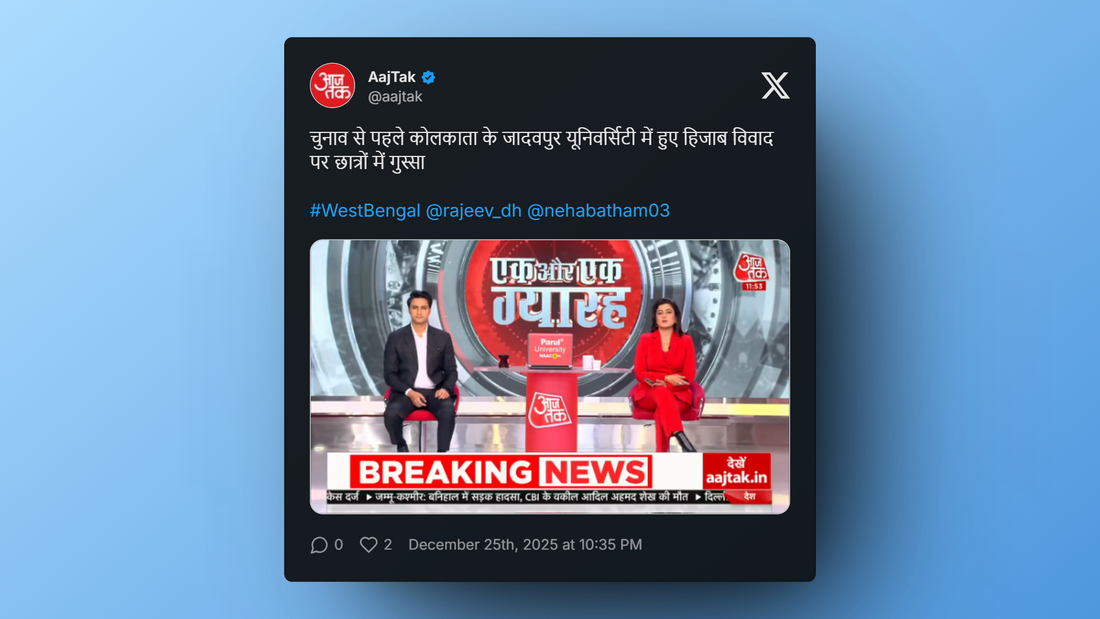Screen dimensions: 1100x619
Task: Click the @aajtak handle
Action: (x=395, y=97)
